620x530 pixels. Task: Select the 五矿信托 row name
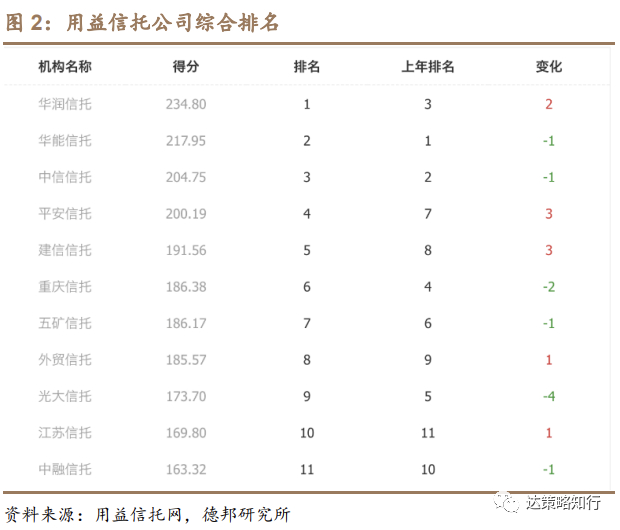[x=65, y=323]
